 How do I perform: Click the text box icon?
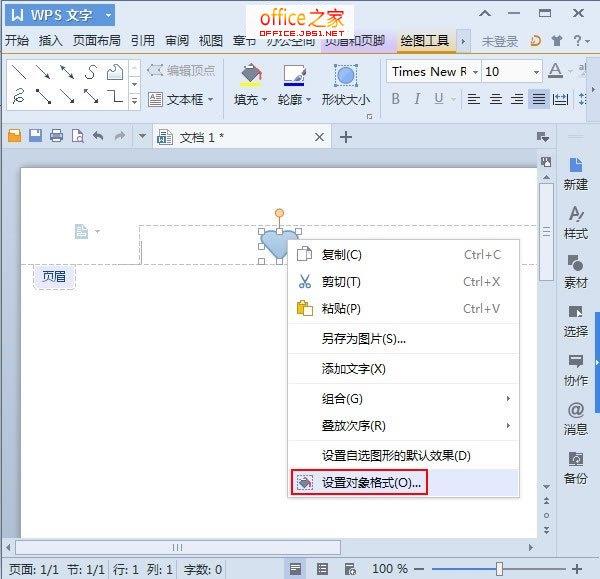pos(155,100)
